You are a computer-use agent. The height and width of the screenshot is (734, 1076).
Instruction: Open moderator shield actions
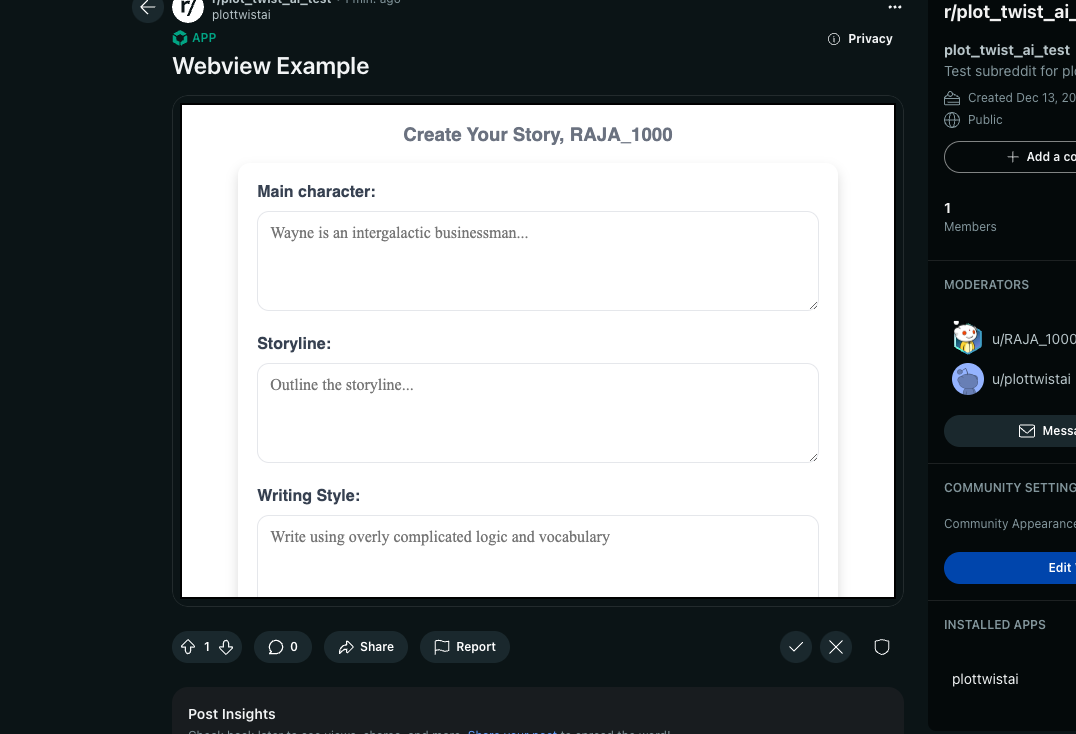pyautogui.click(x=882, y=647)
